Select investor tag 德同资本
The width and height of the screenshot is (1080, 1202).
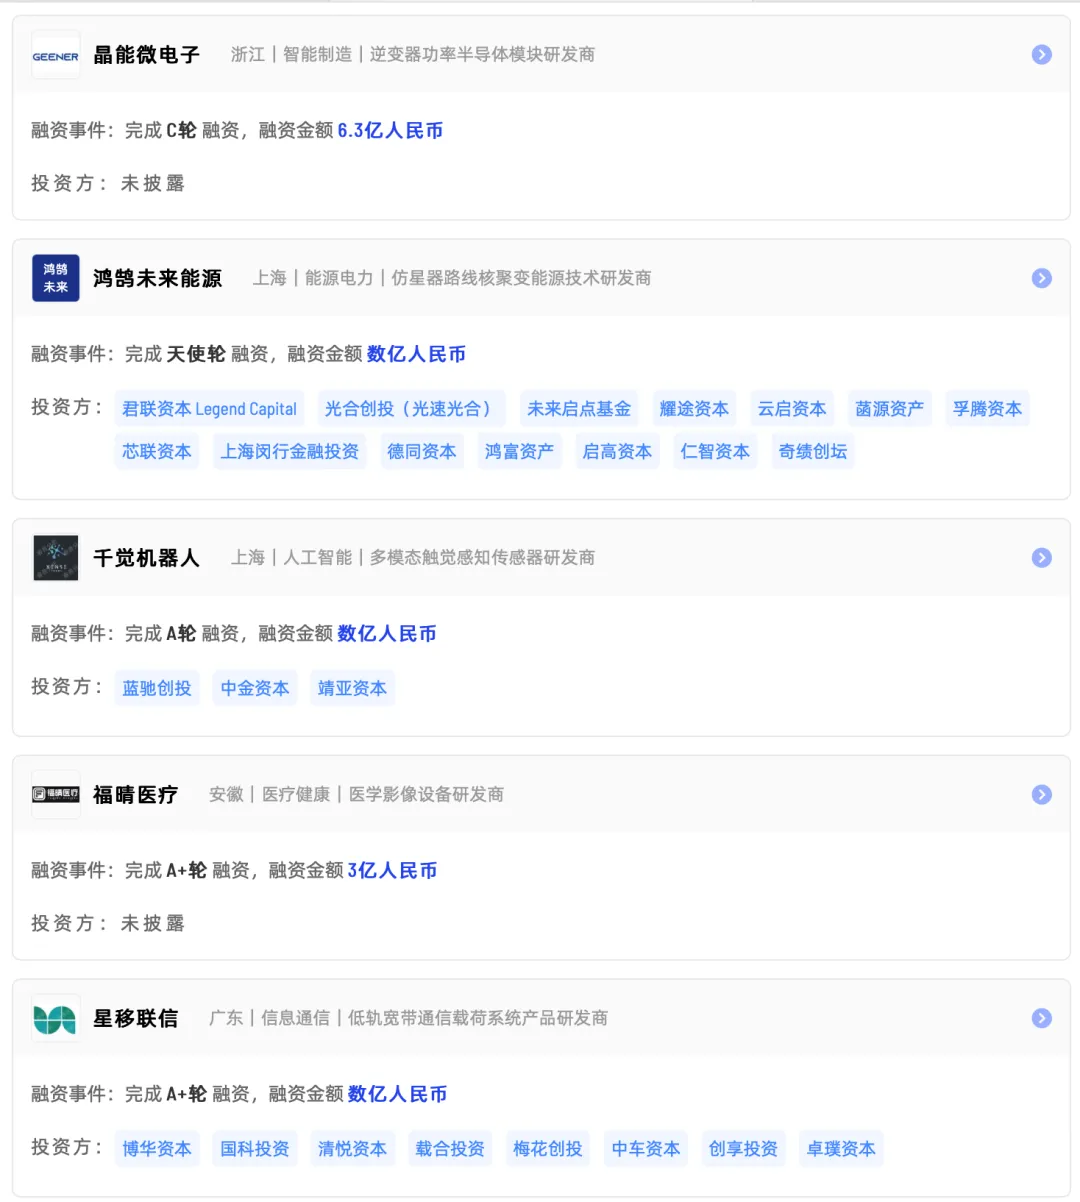(x=422, y=452)
